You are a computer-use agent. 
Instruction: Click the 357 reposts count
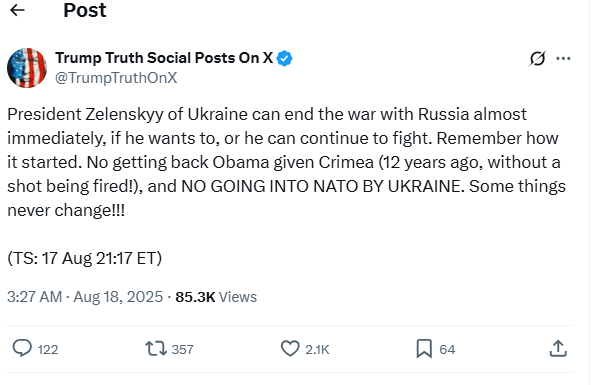pos(182,349)
